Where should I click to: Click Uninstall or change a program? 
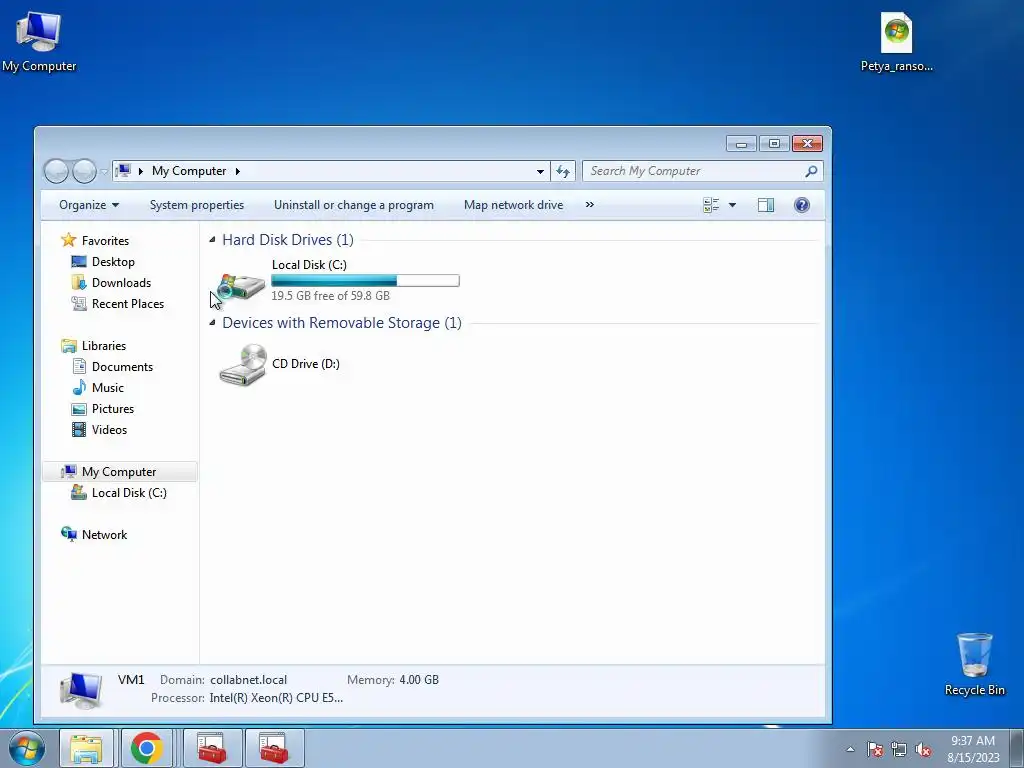[x=353, y=205]
